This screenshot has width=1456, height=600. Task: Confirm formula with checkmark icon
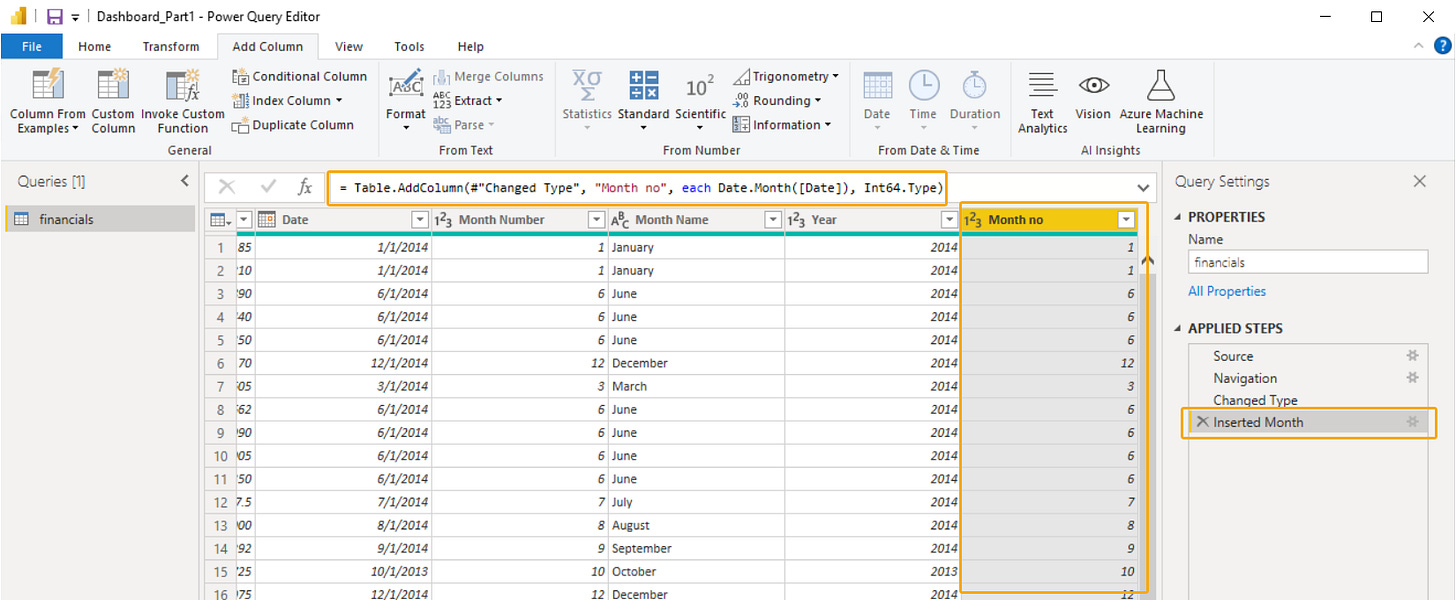(x=267, y=187)
